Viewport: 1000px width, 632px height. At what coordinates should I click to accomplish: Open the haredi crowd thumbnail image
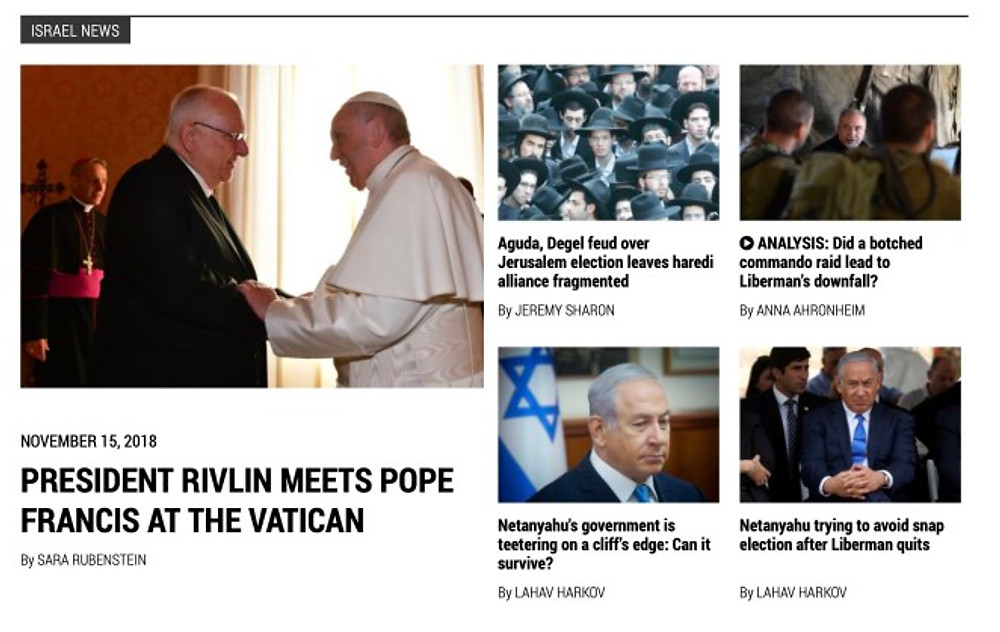point(608,142)
